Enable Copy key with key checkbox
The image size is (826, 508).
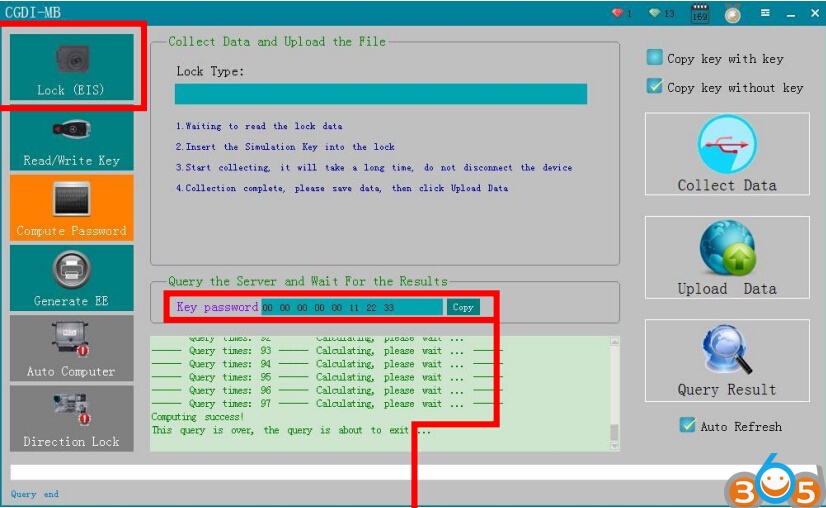coord(654,57)
